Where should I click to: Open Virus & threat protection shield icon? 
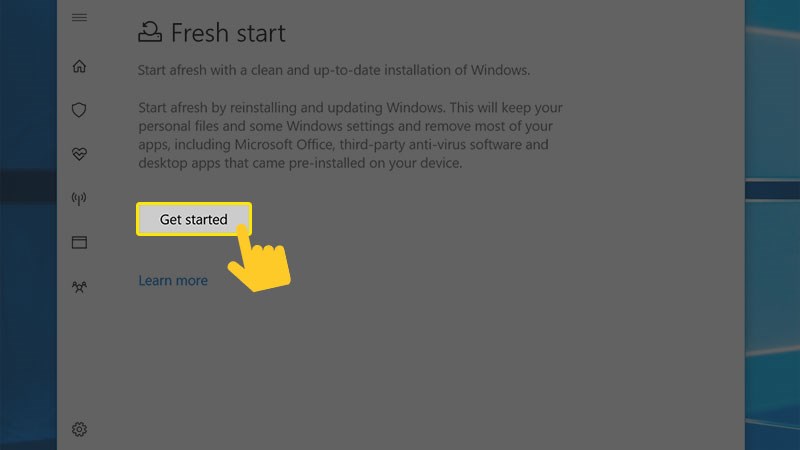(80, 110)
